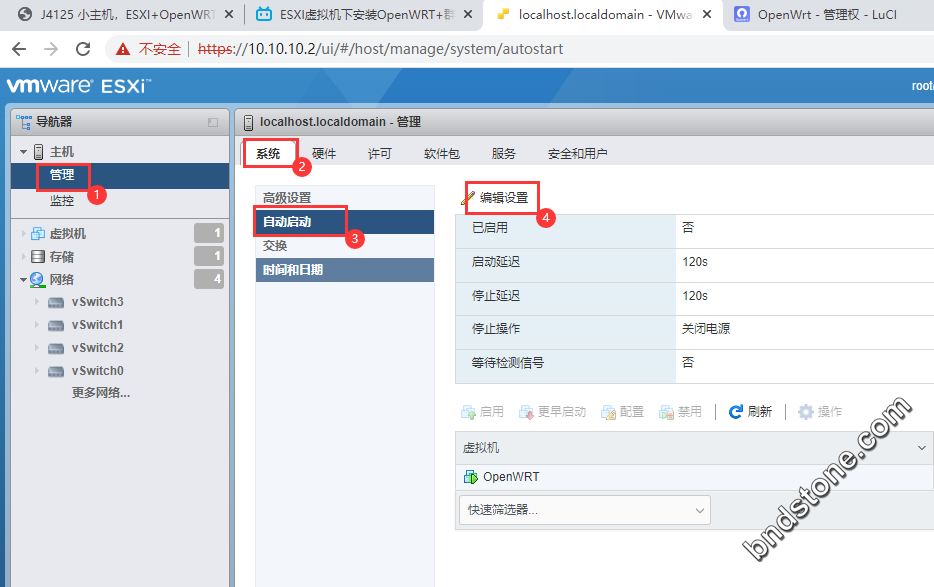Open the 时间和日期 section
The height and width of the screenshot is (587, 934).
pos(345,270)
